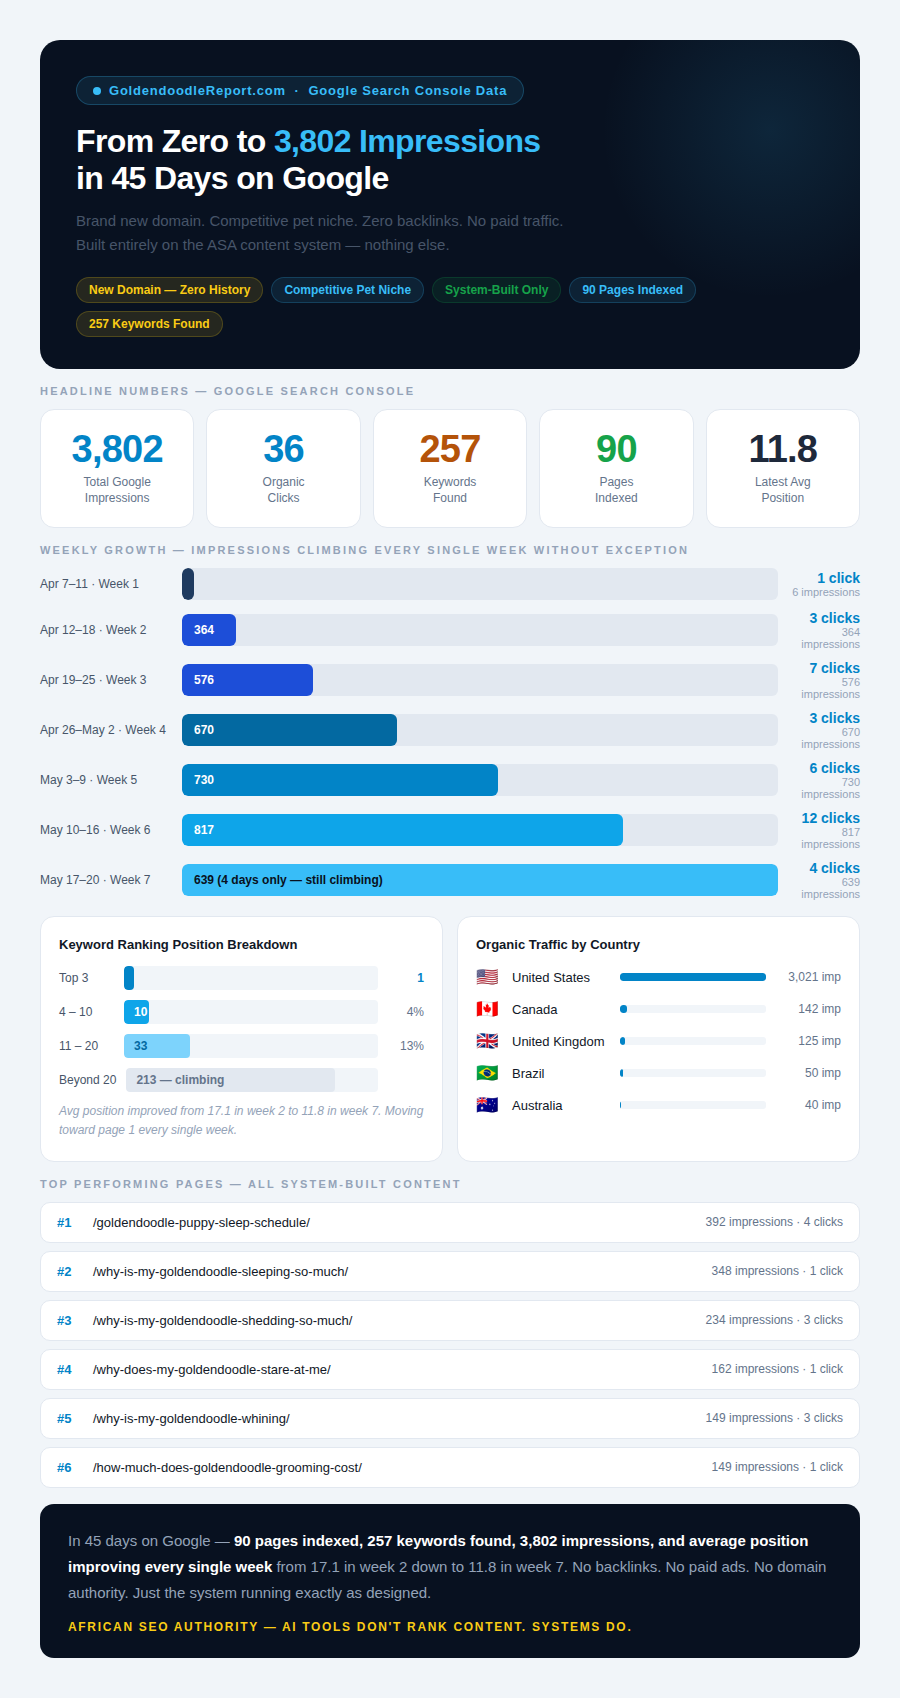Click the '234 impressions · 3 clicks' stat

click(774, 1320)
